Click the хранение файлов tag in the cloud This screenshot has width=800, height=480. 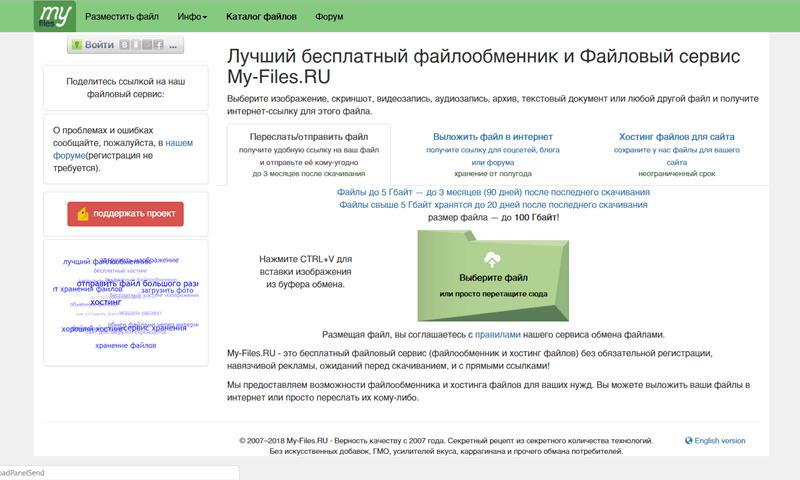[126, 346]
